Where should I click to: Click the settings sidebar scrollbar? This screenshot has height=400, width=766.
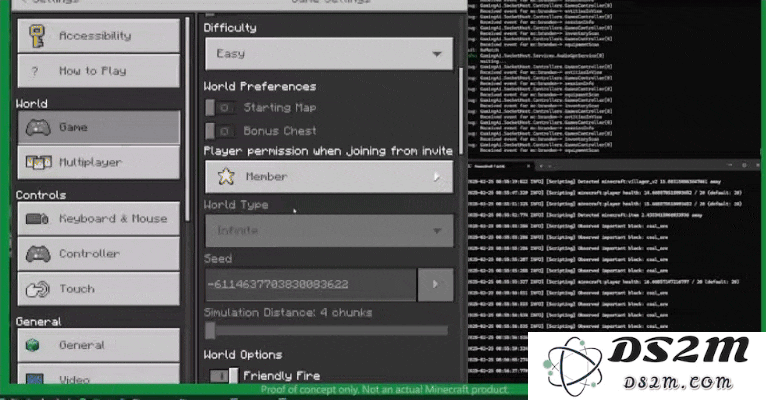tap(187, 120)
